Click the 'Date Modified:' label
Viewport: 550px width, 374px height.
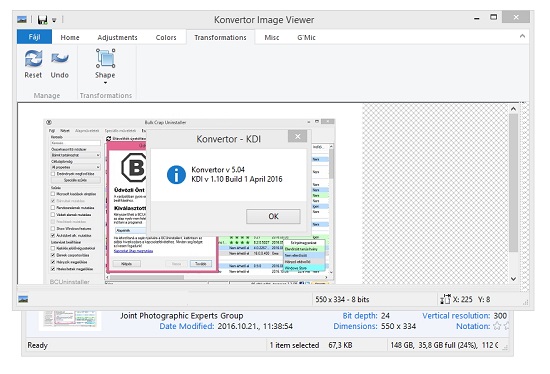tap(187, 326)
